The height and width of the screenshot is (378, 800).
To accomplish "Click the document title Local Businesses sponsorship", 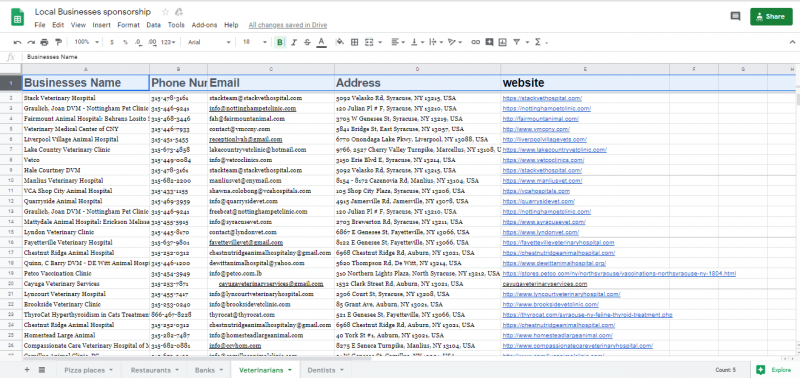I will [x=93, y=12].
